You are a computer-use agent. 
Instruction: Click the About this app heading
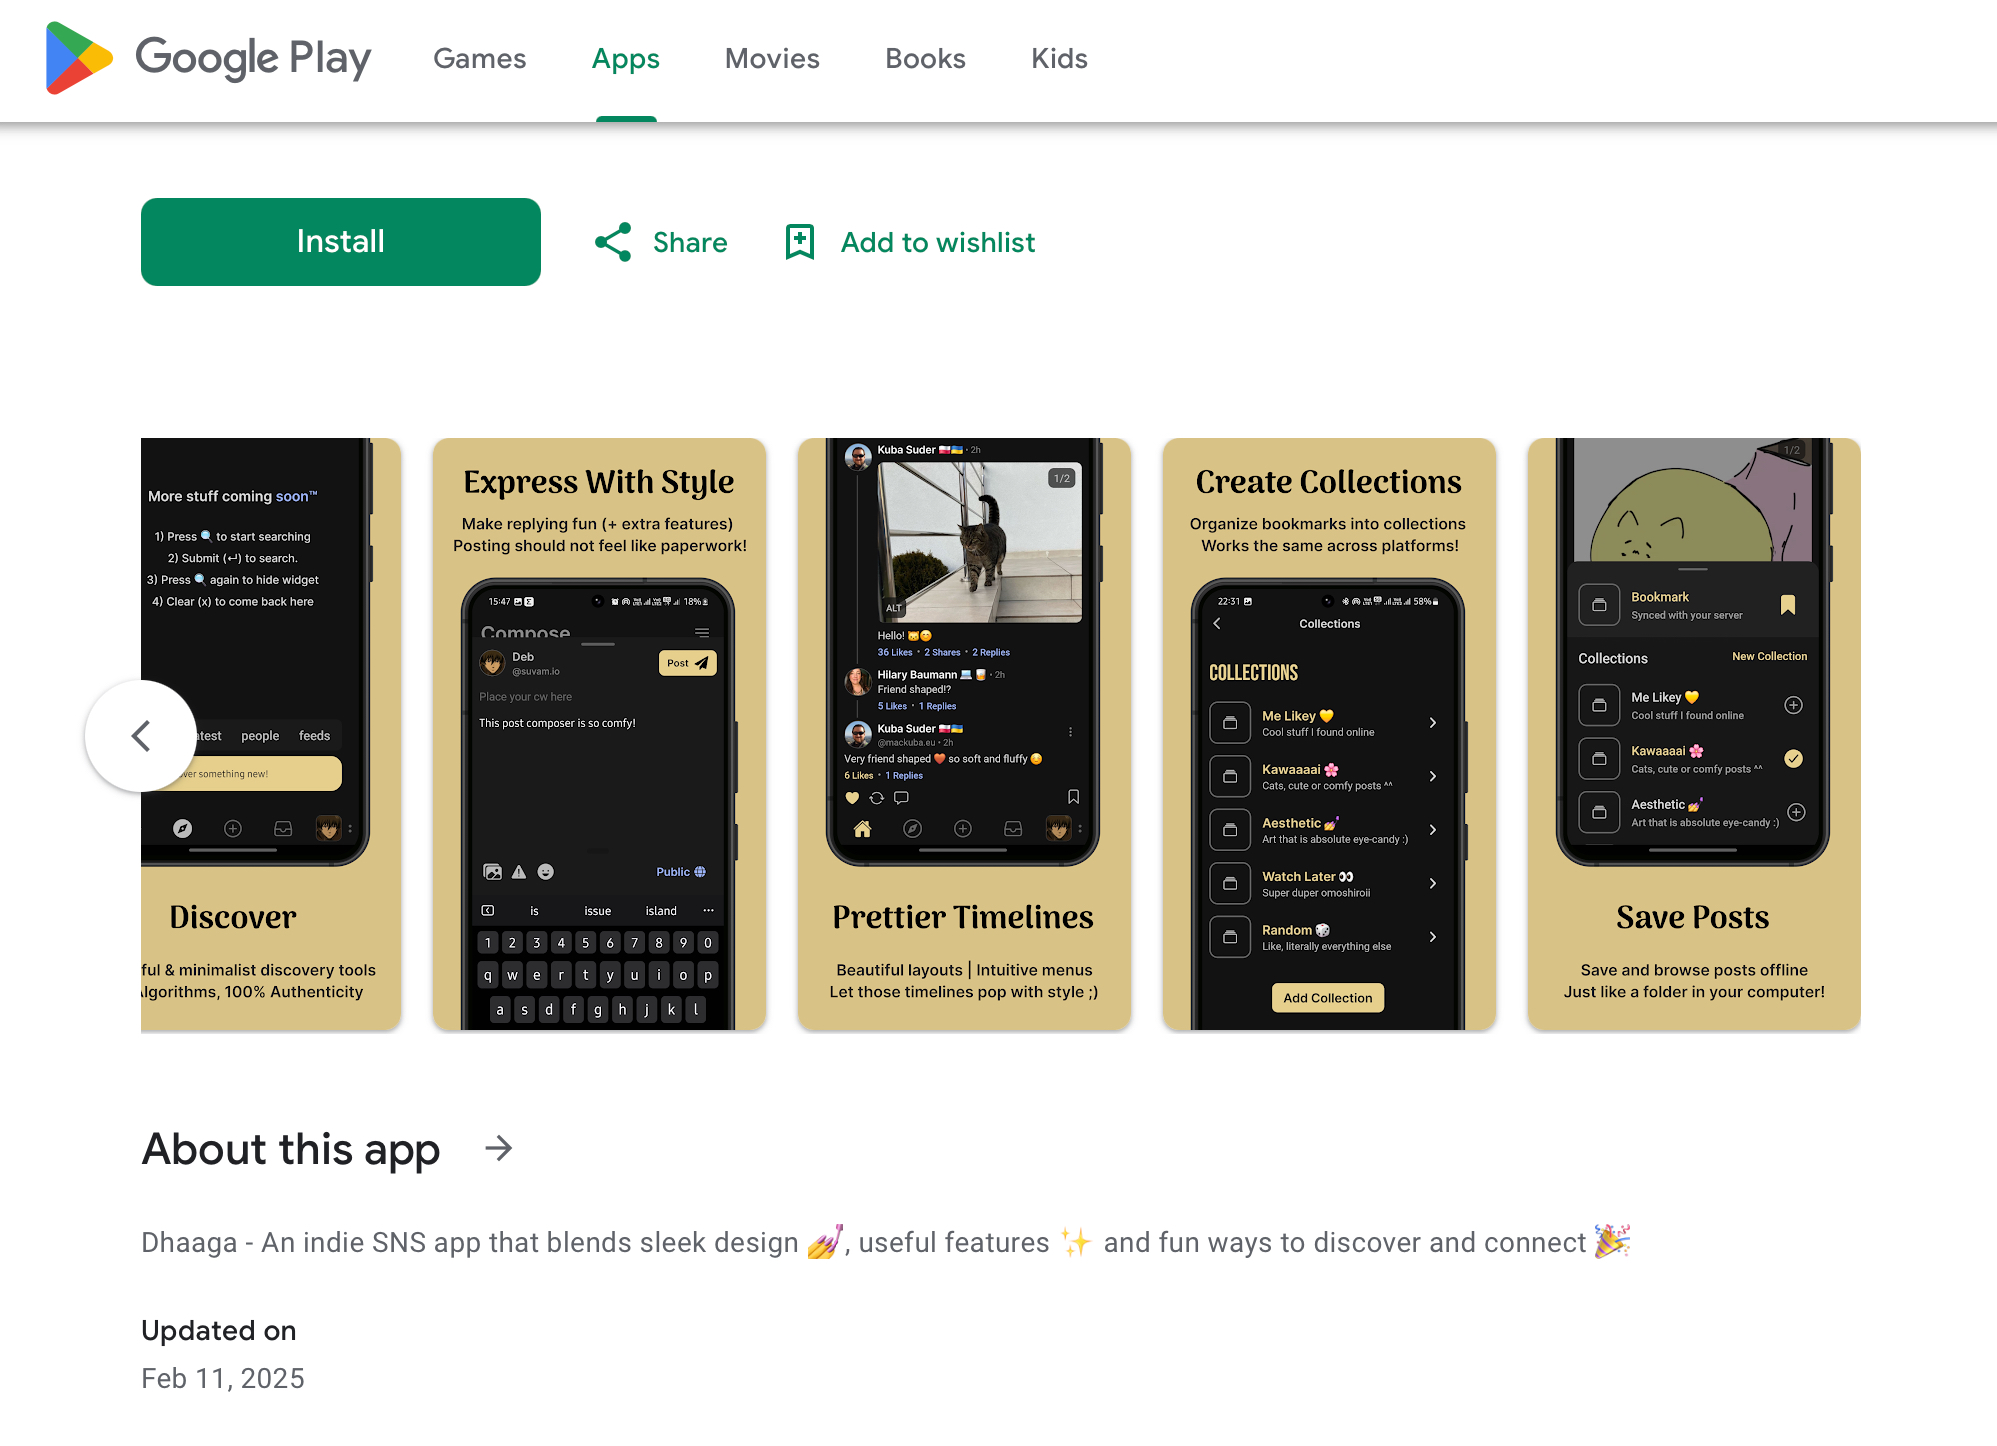coord(291,1149)
